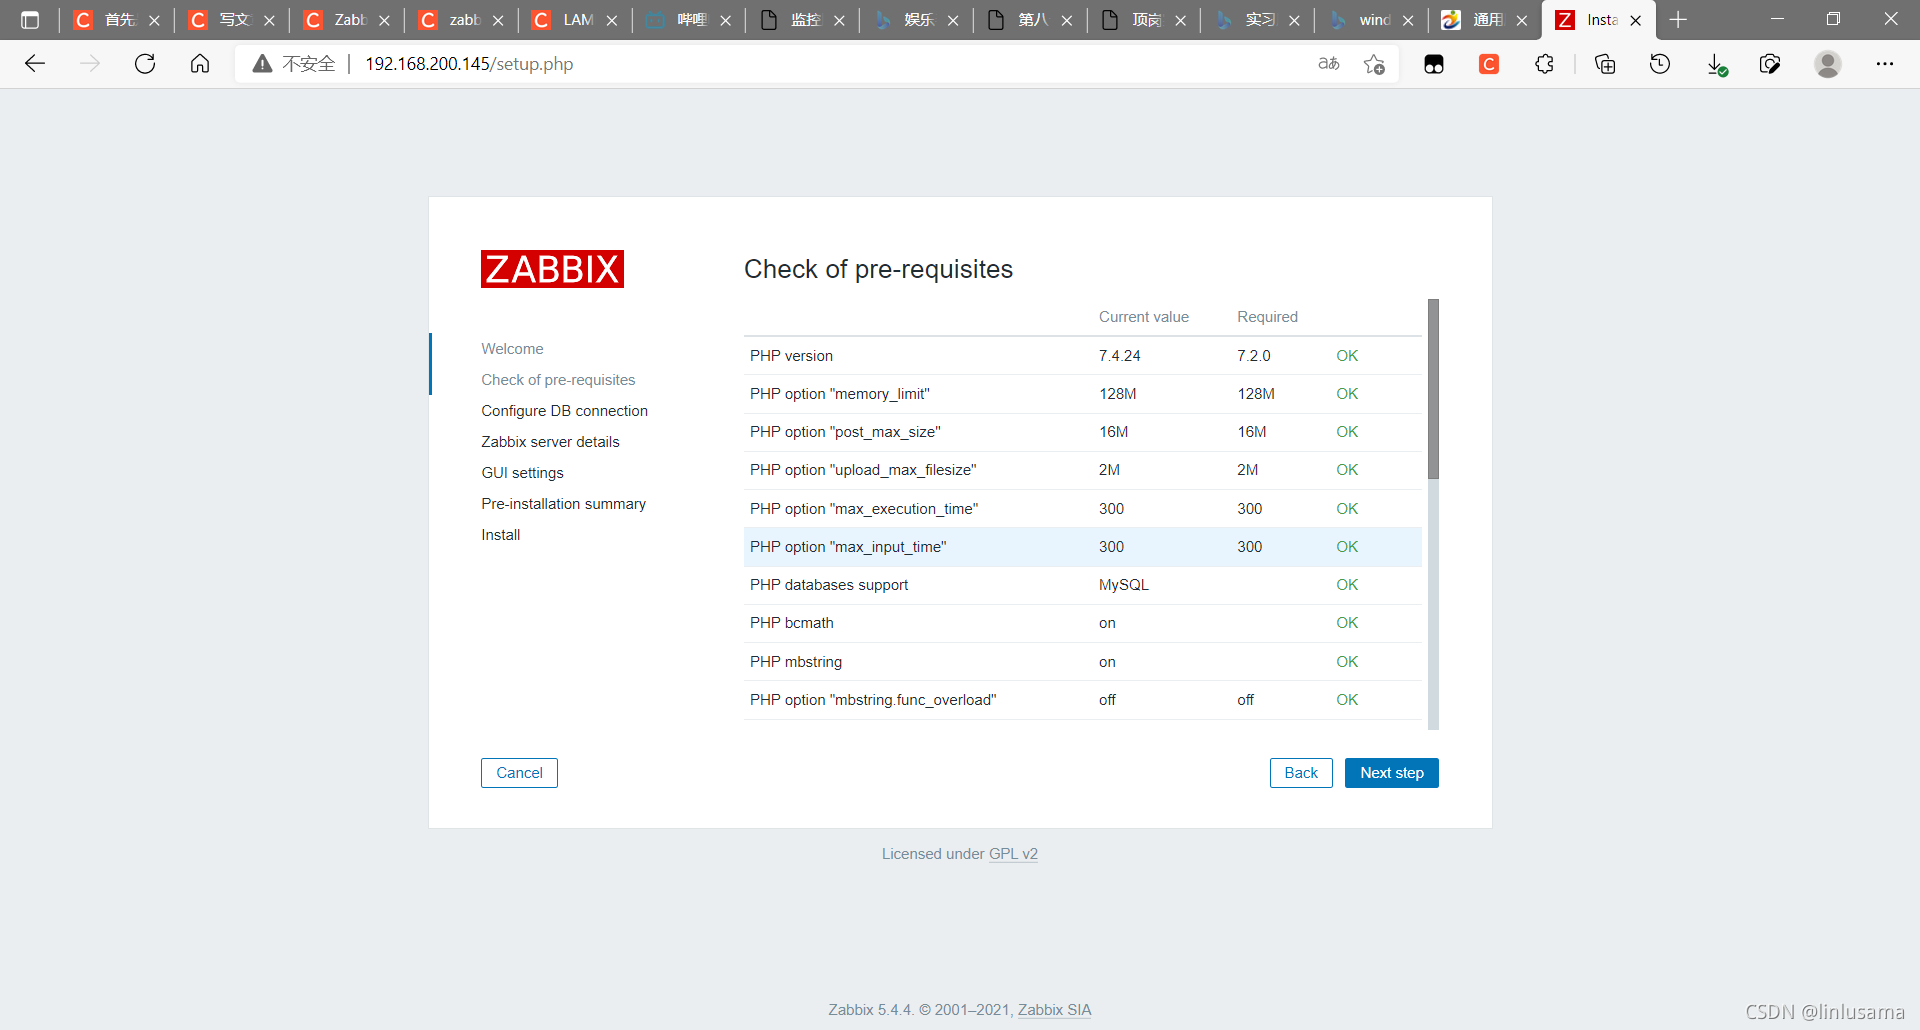Switch to the 写文 tab
1920x1030 pixels.
[x=233, y=20]
